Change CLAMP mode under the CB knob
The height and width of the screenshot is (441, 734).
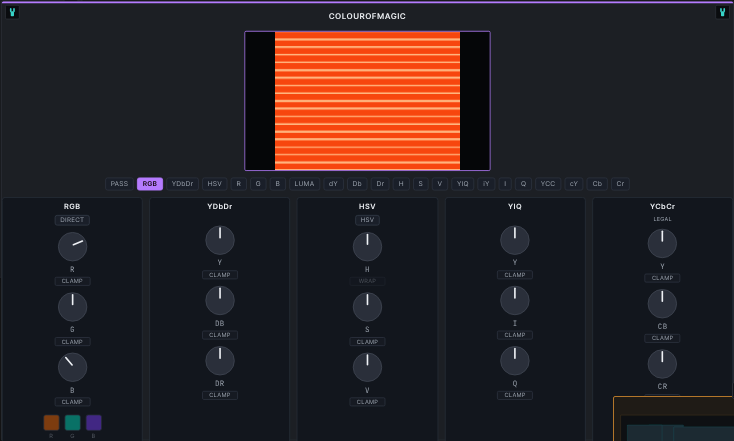coord(662,338)
